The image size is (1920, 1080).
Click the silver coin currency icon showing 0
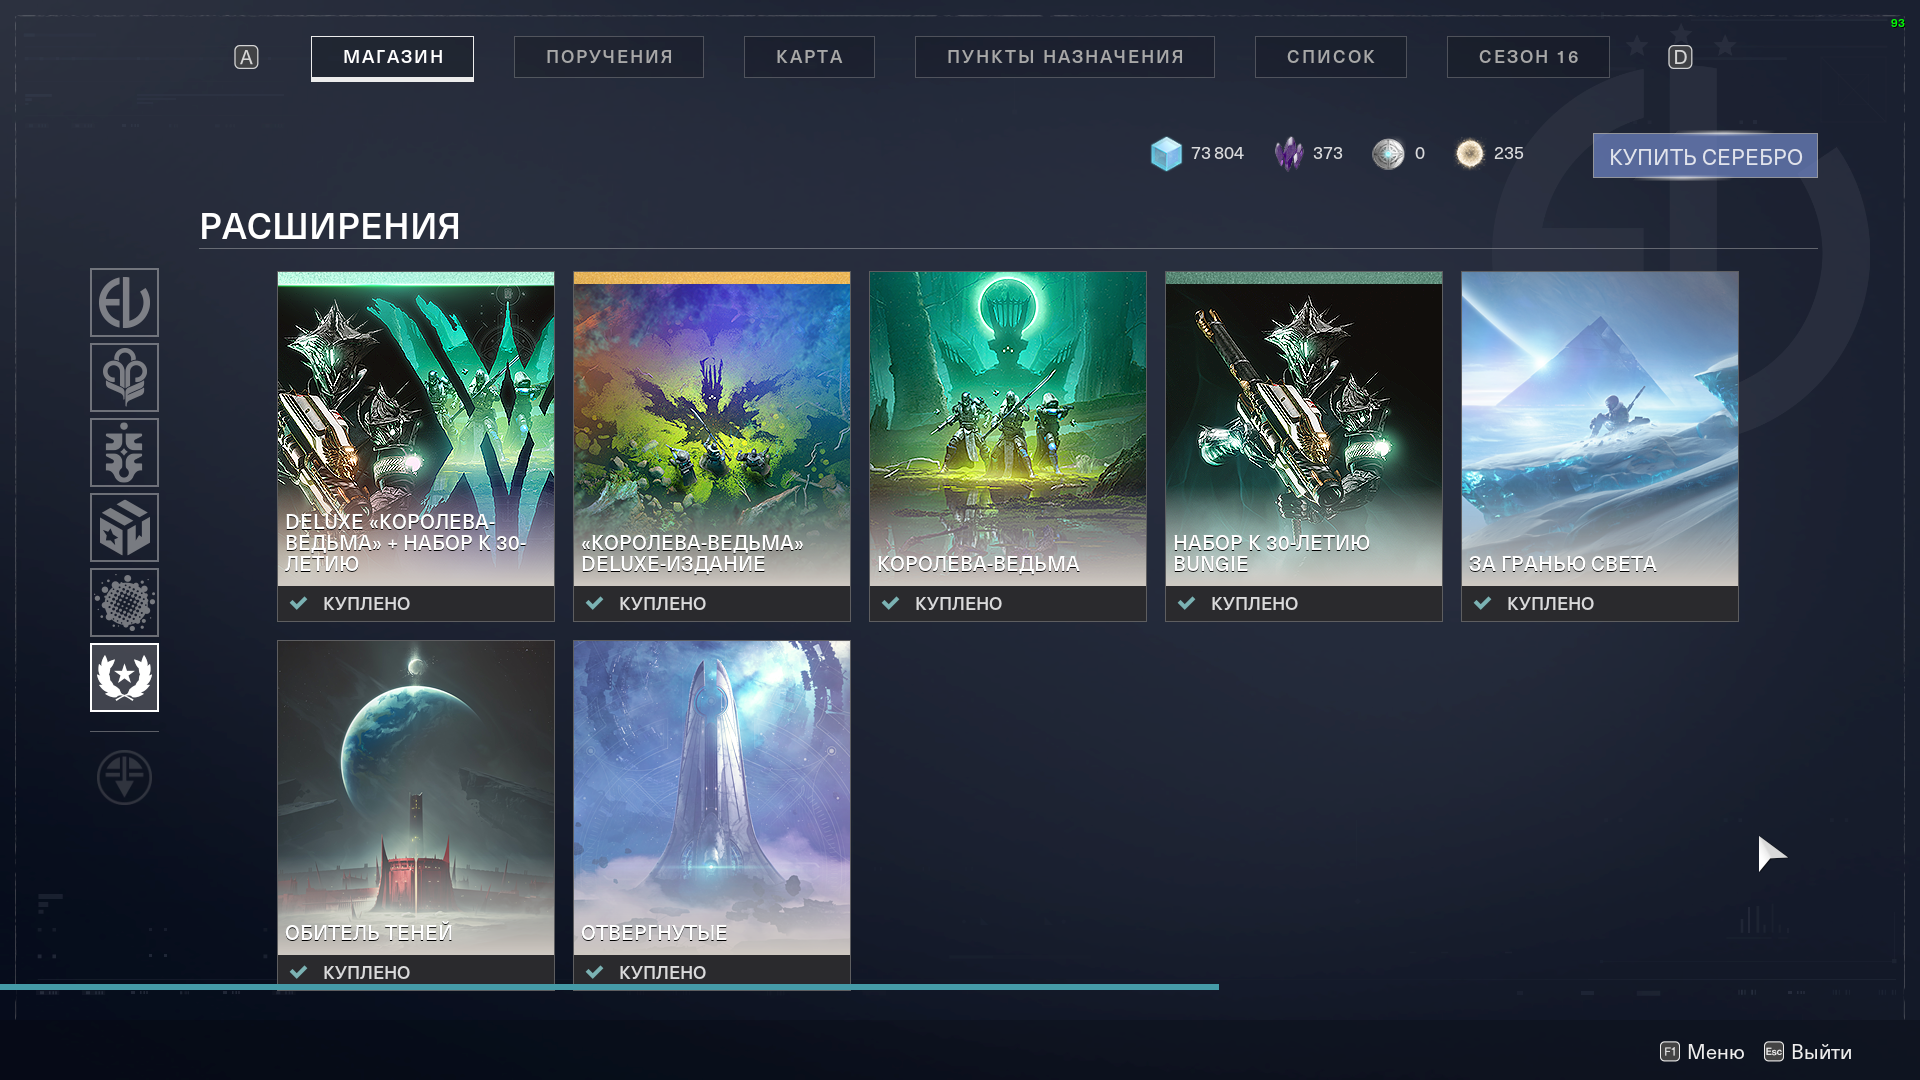tap(1389, 153)
